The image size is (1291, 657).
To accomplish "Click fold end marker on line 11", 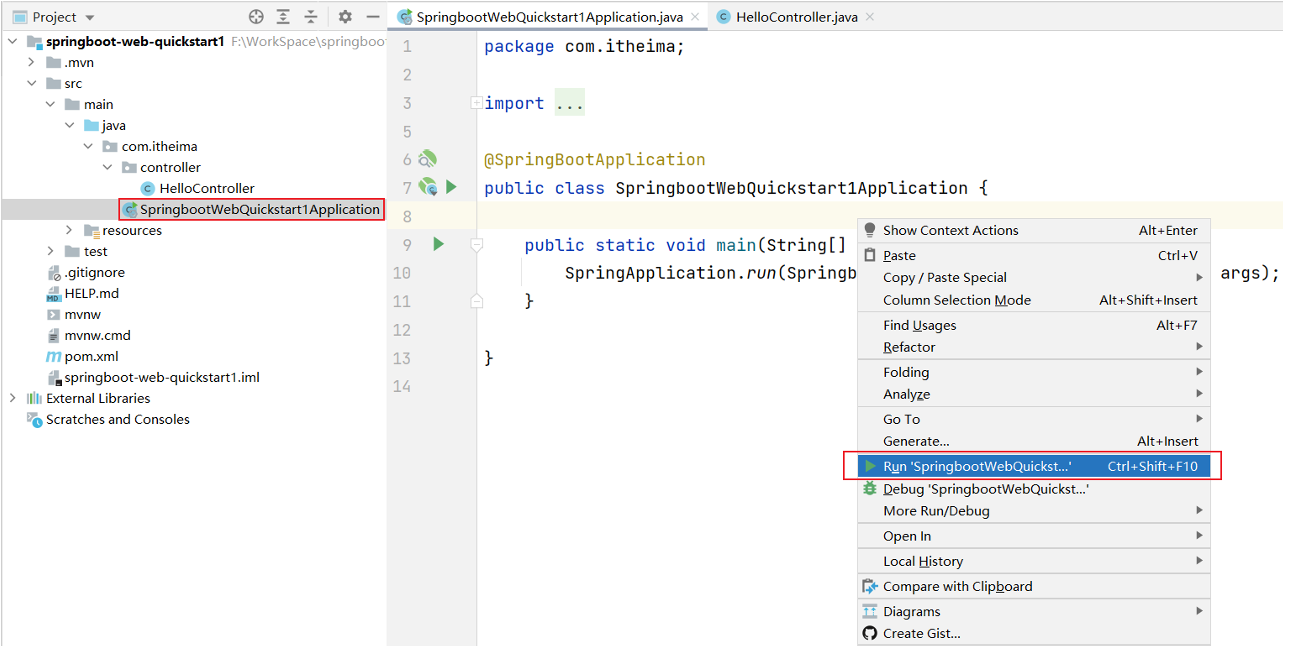I will (476, 300).
